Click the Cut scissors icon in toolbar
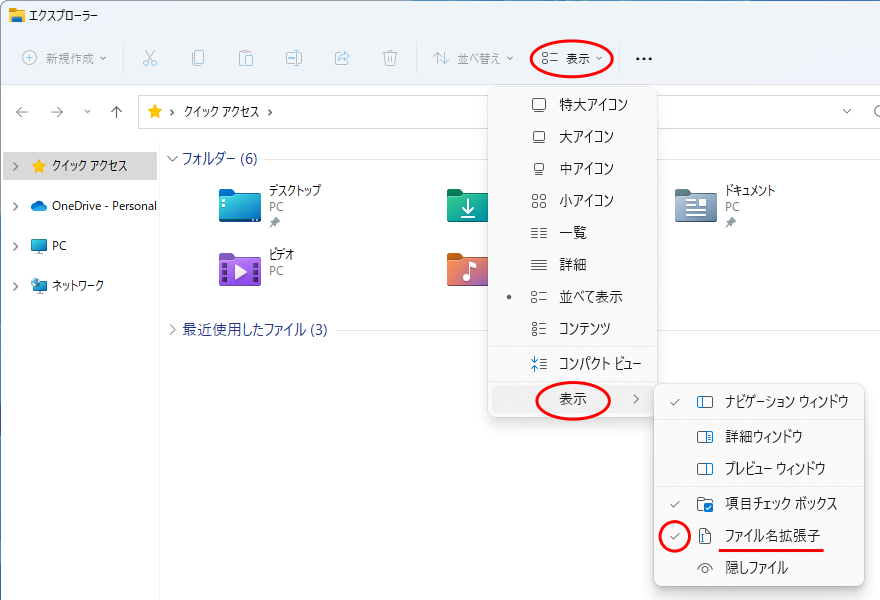 point(150,58)
